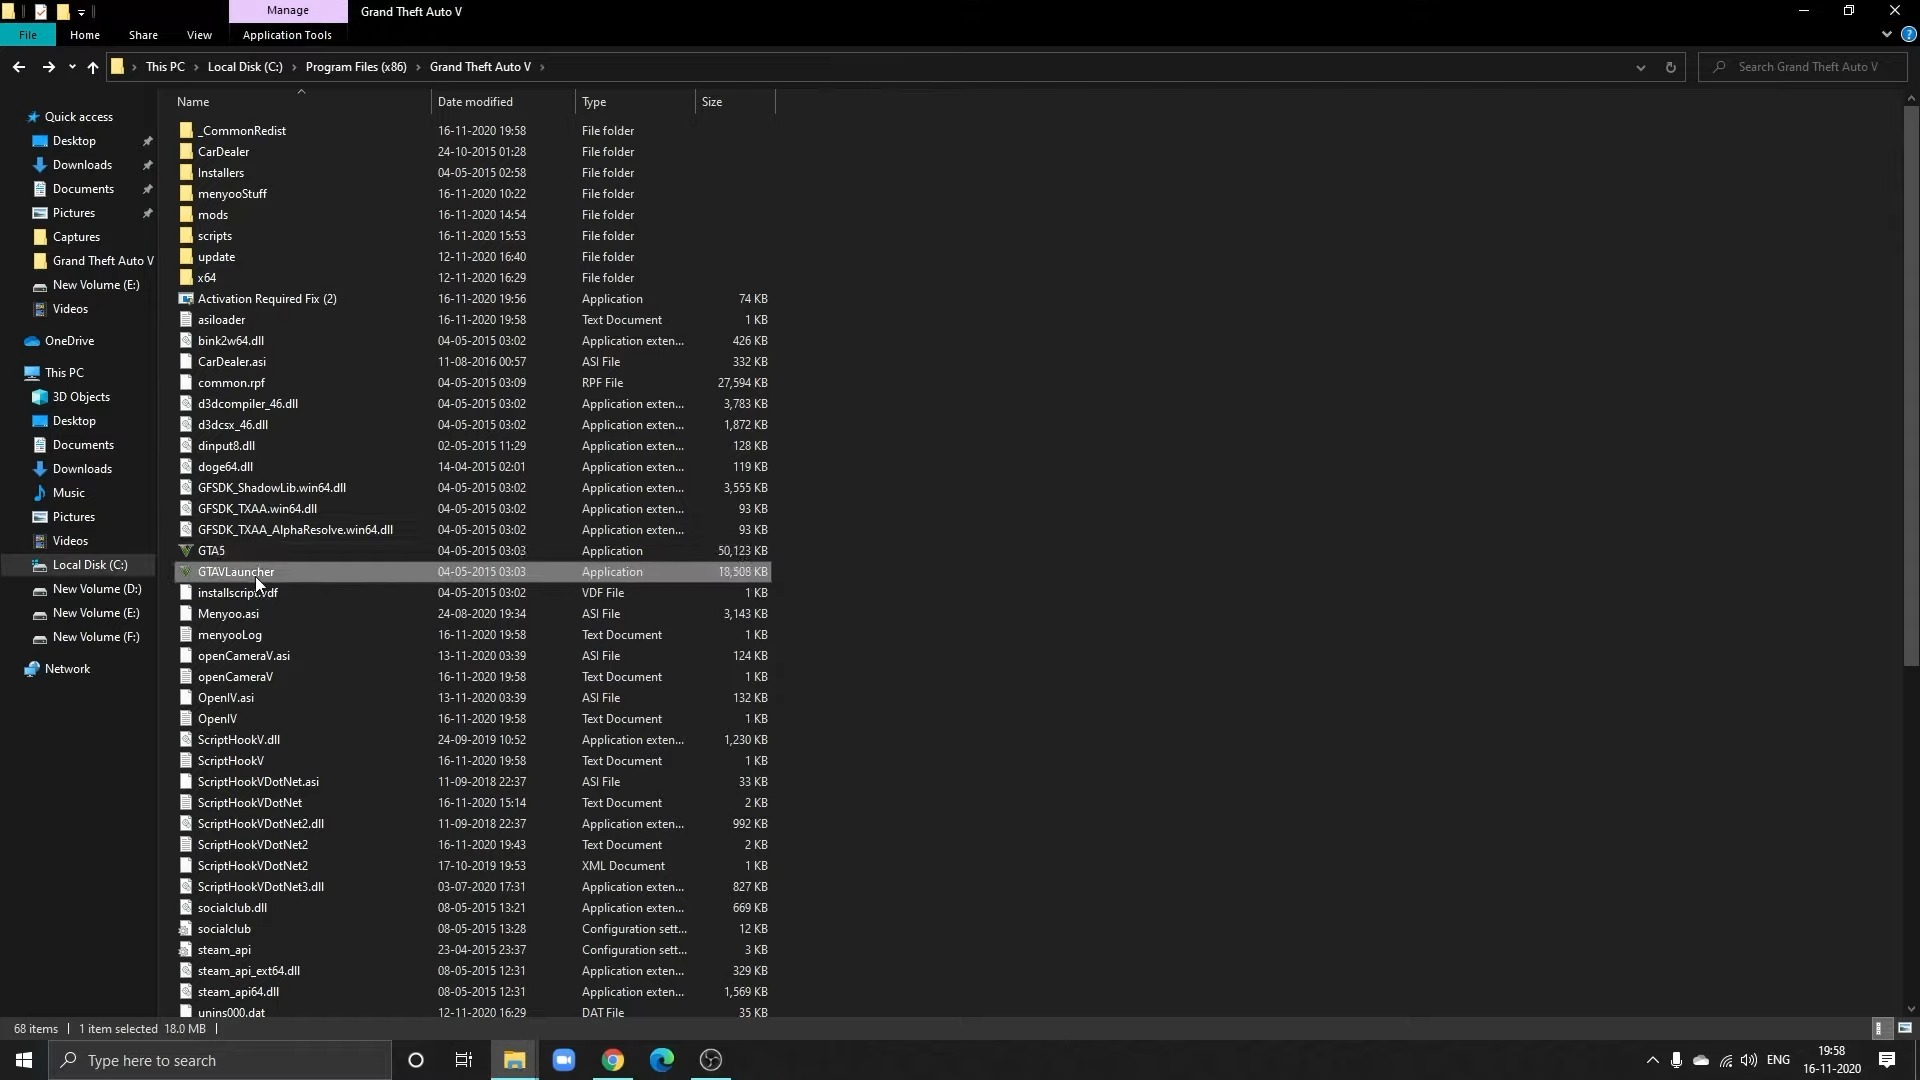Sort by the Name column header
This screenshot has width=1920, height=1080.
(x=301, y=102)
